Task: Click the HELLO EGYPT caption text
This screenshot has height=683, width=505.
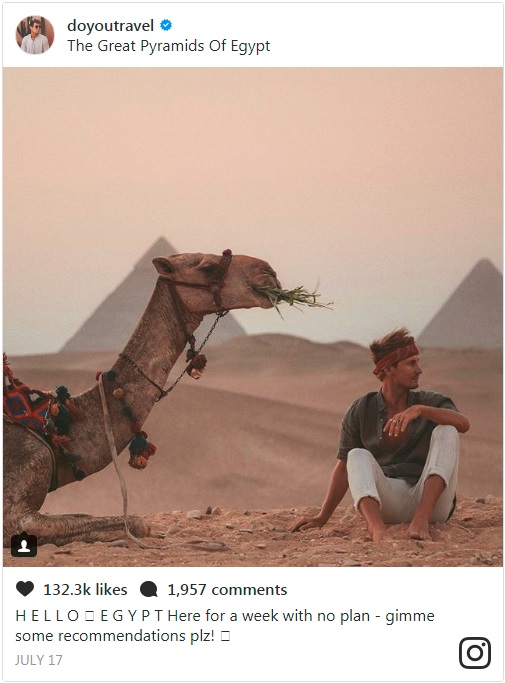Action: [x=89, y=615]
